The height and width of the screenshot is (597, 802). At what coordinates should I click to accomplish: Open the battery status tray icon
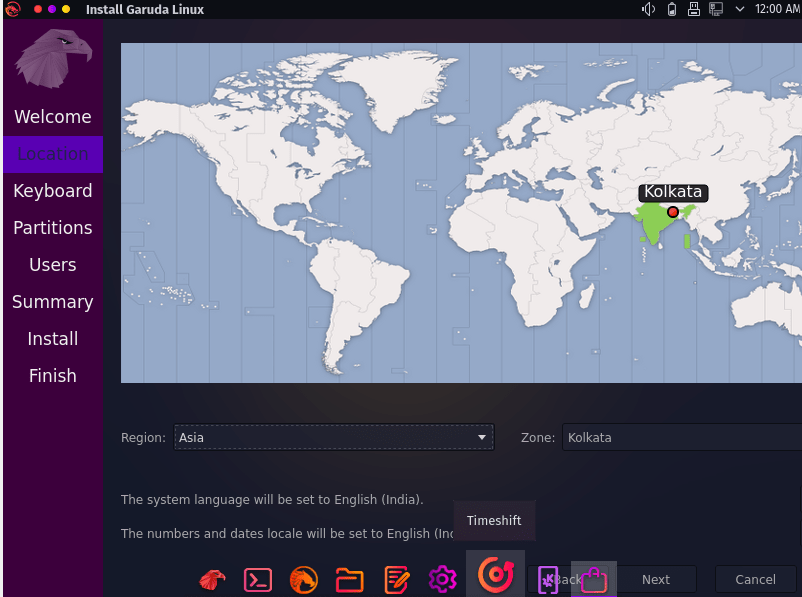pyautogui.click(x=672, y=9)
